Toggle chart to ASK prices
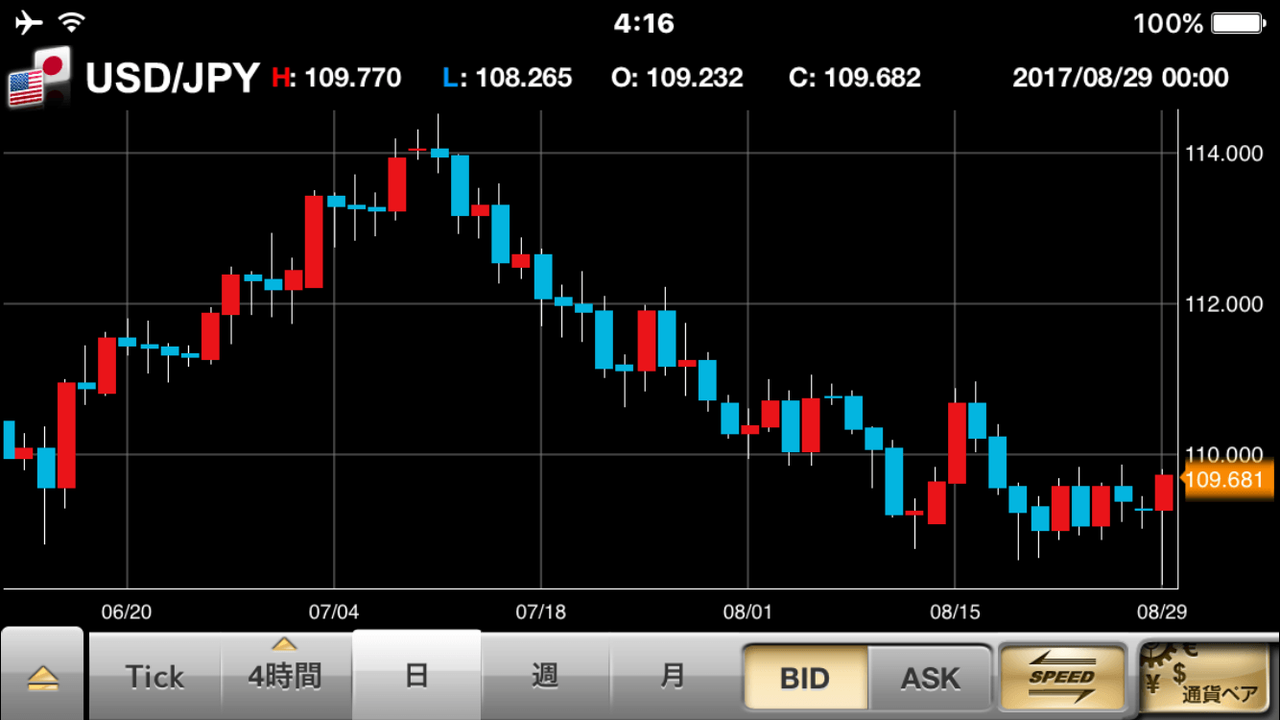Image resolution: width=1280 pixels, height=720 pixels. point(930,678)
